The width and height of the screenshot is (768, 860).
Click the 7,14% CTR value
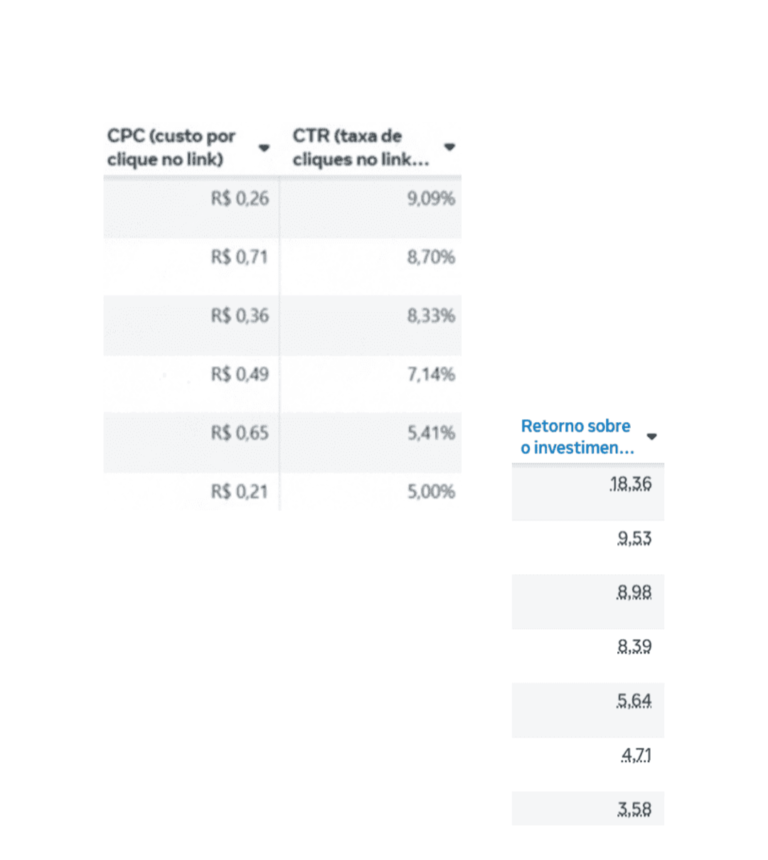pos(431,374)
